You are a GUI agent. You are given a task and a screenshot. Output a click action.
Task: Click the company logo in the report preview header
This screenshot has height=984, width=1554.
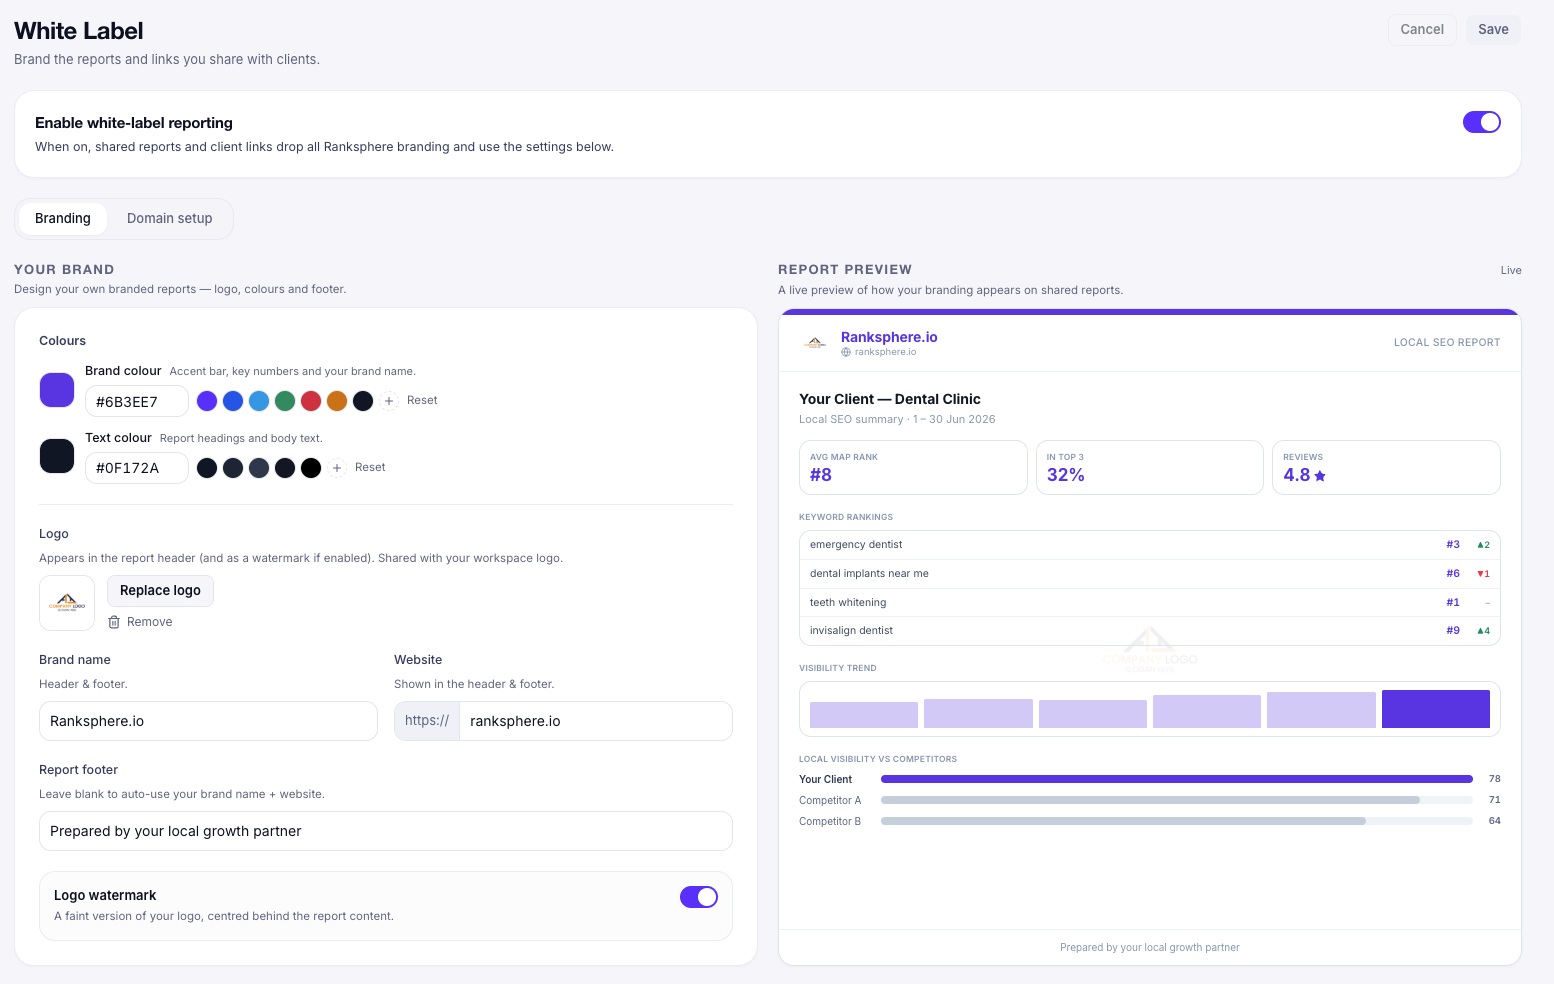[815, 343]
